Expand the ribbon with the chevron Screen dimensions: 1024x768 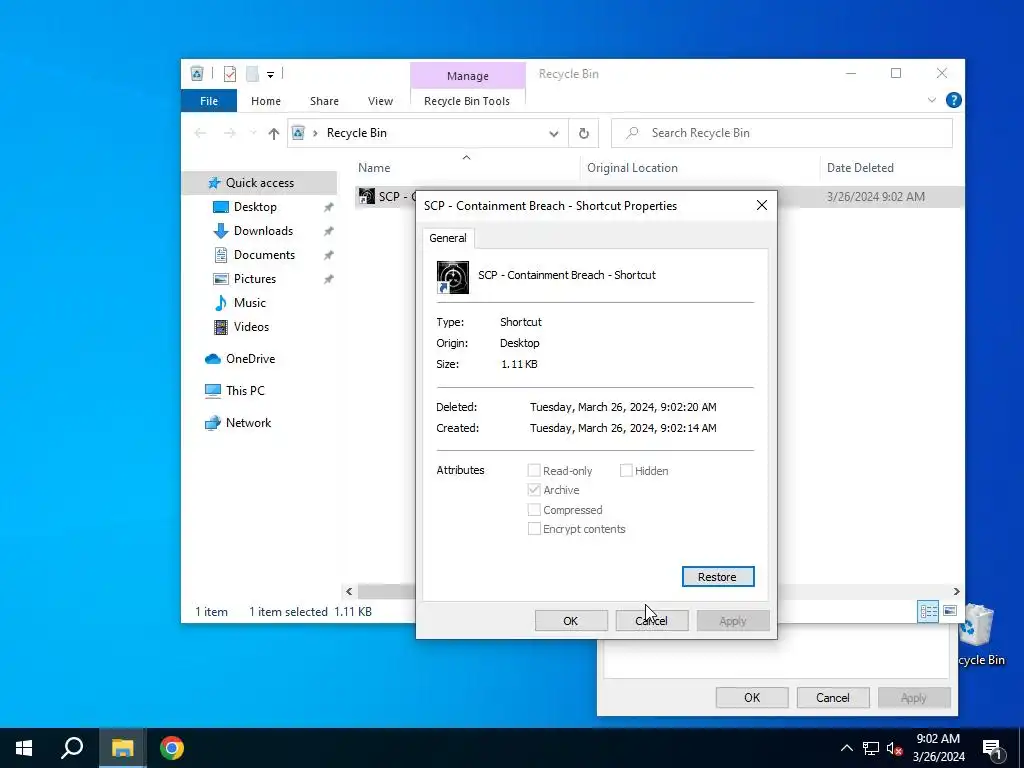[932, 100]
